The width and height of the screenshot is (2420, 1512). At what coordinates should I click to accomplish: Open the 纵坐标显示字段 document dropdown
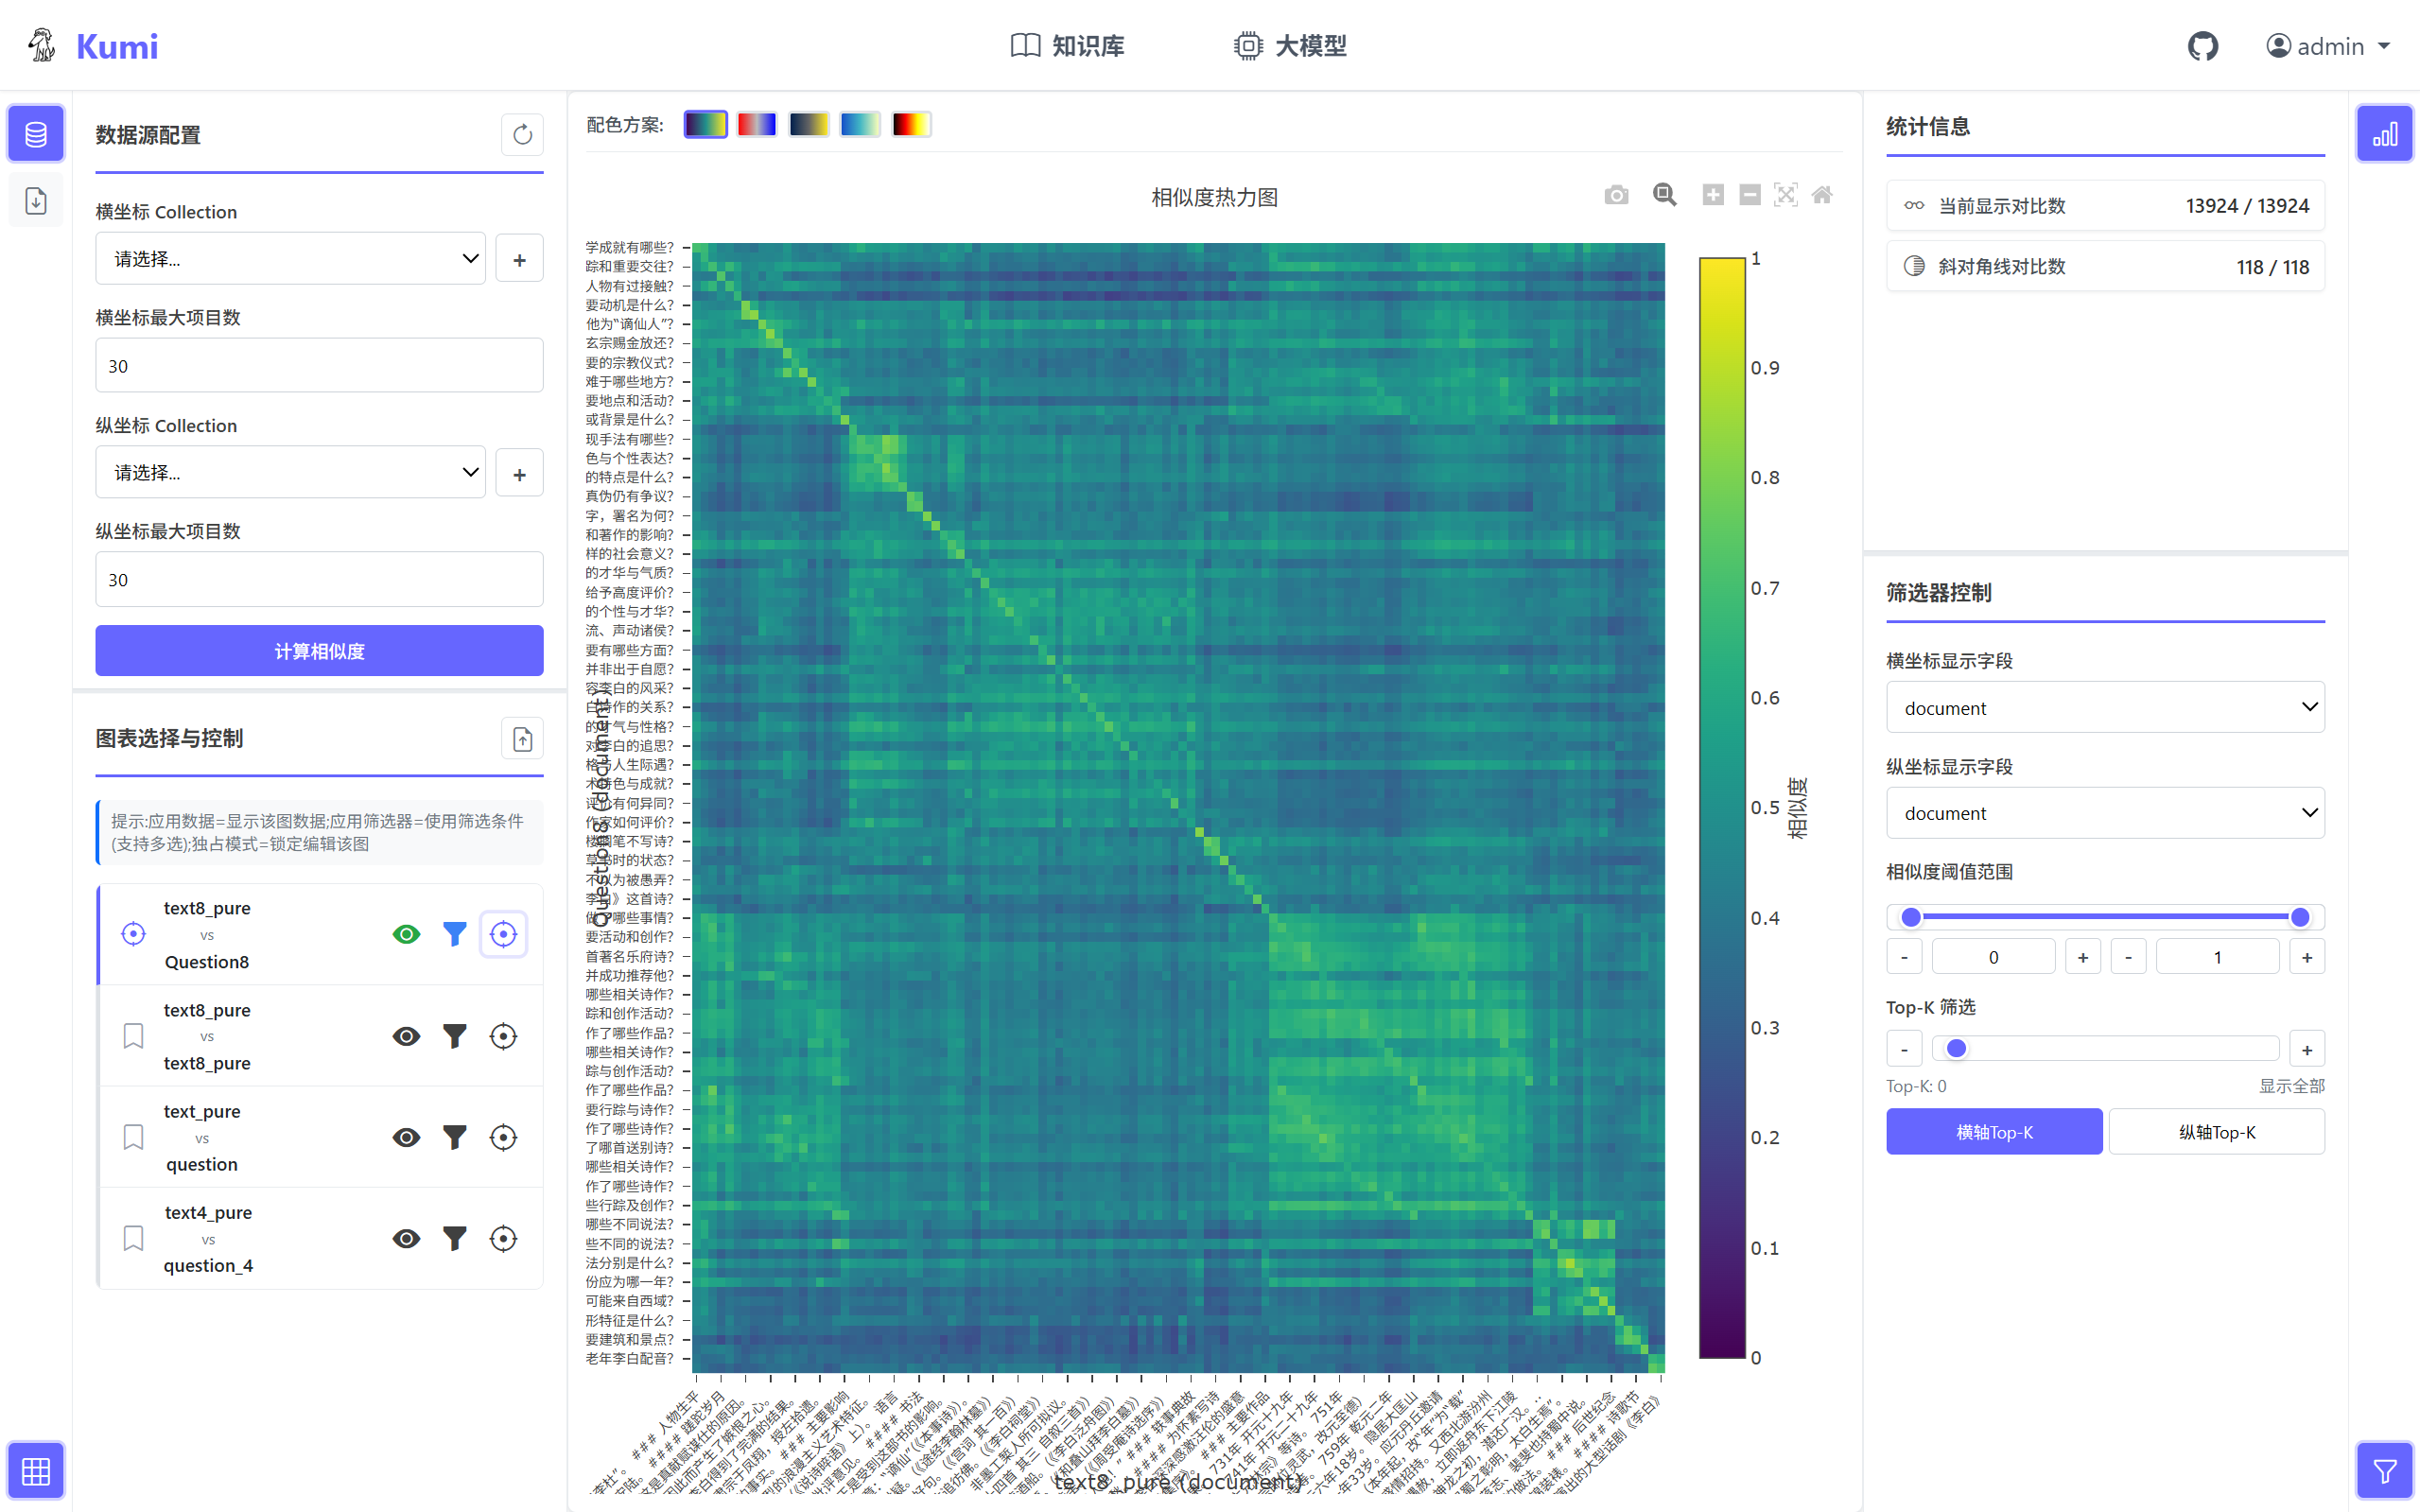coord(2104,813)
